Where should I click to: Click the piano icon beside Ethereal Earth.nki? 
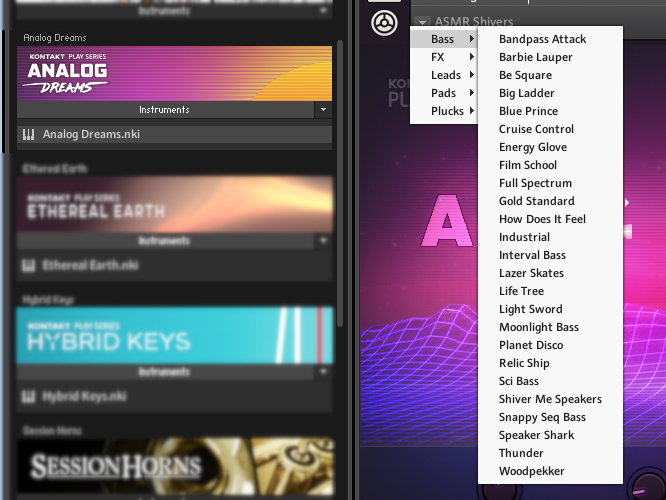(28, 266)
